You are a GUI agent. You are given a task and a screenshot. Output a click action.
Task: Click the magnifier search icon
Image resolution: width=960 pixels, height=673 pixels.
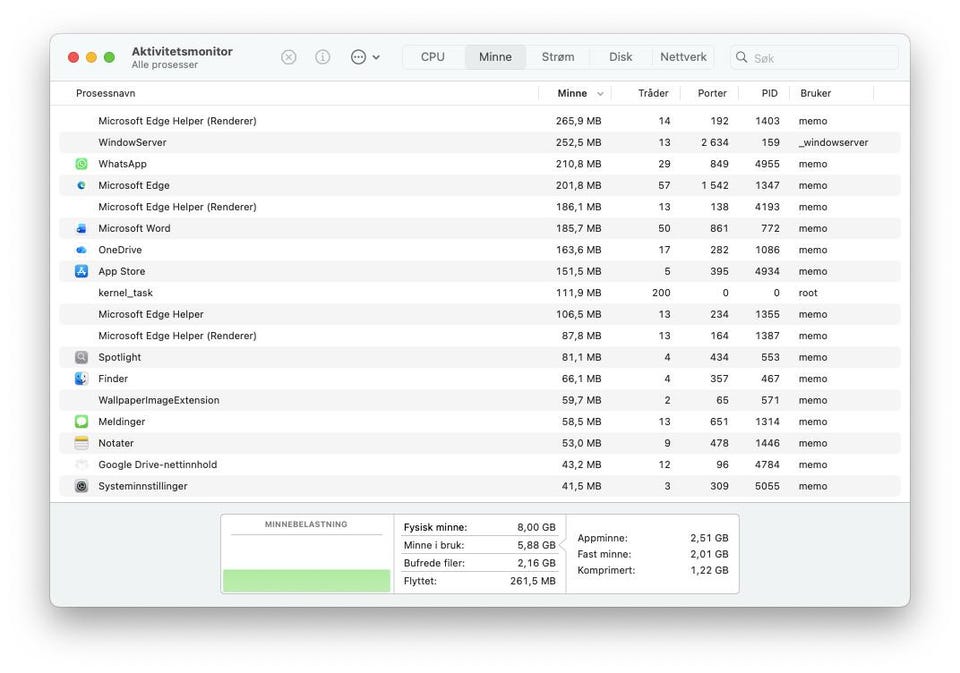(741, 57)
